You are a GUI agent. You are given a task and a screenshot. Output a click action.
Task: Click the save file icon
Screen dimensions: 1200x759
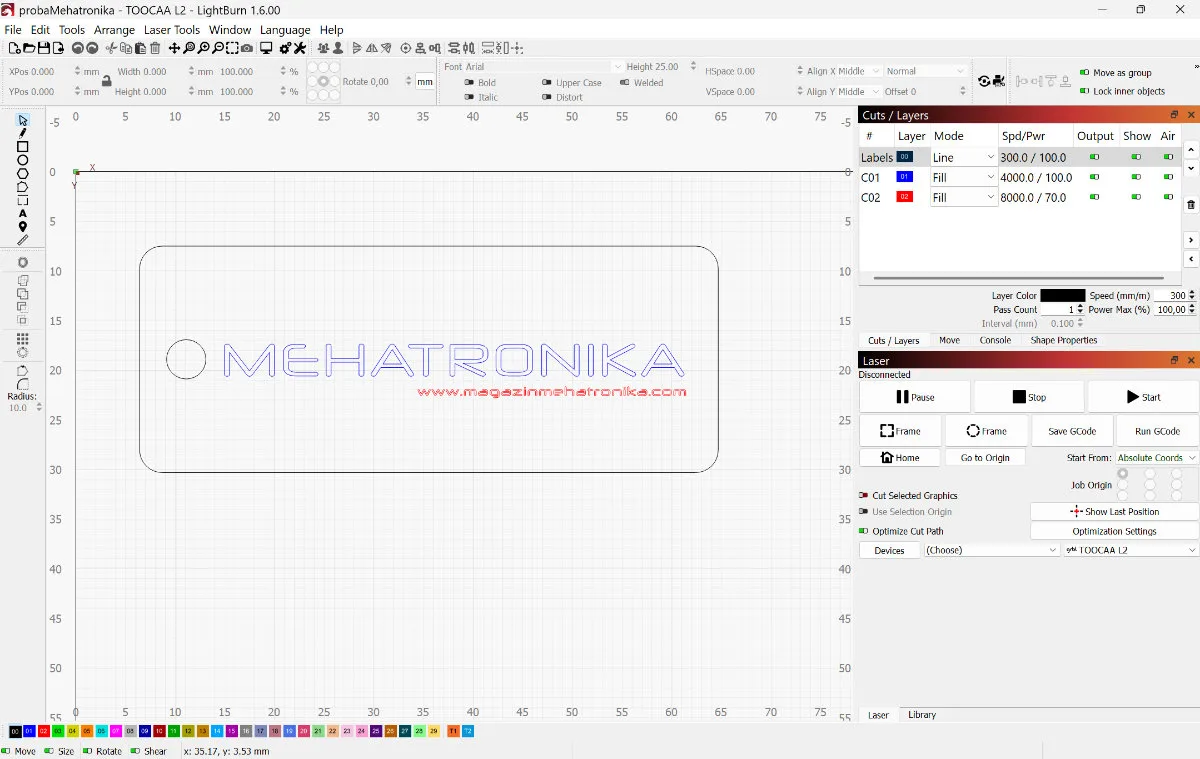pyautogui.click(x=44, y=48)
